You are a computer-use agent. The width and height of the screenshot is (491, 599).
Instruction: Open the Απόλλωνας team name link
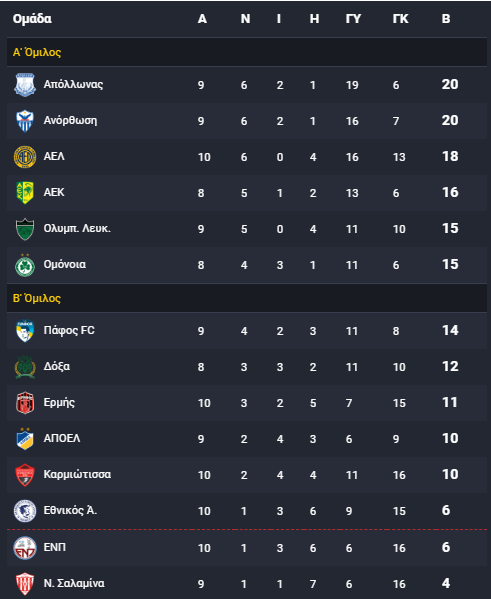click(73, 84)
